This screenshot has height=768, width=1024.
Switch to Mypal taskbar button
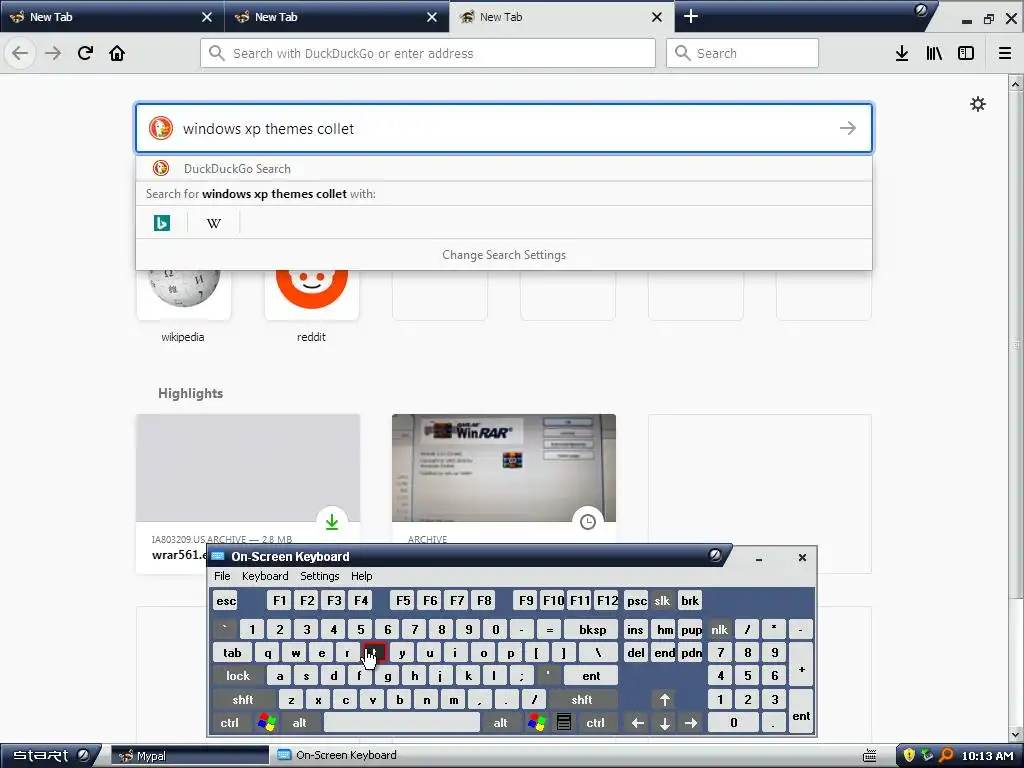(189, 756)
